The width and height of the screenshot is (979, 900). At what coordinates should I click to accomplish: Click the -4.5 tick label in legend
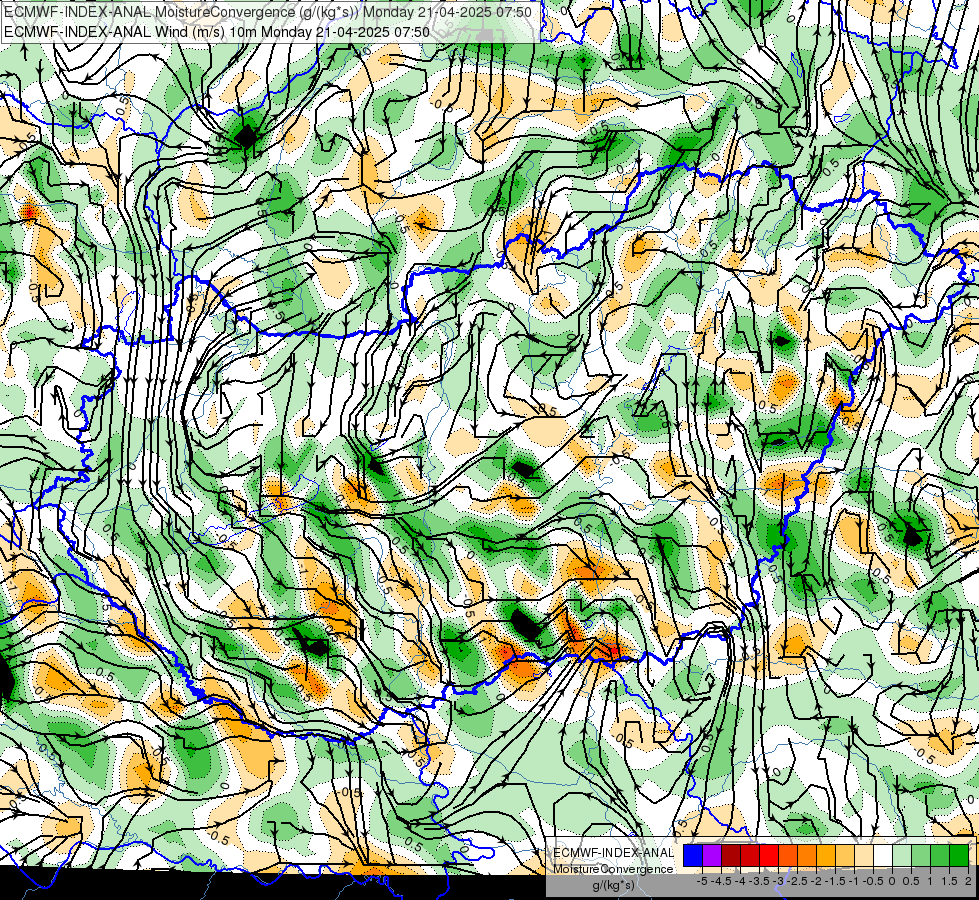721,881
